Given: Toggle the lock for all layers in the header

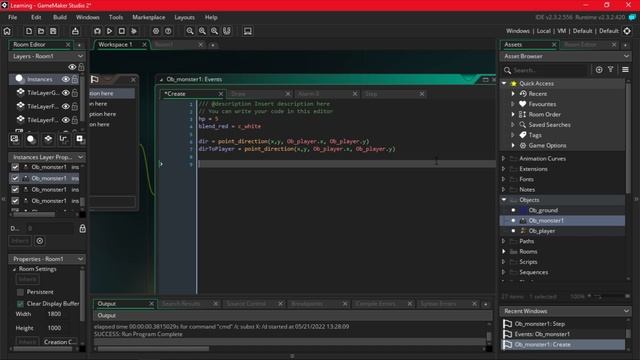Looking at the screenshot, I should (x=81, y=67).
